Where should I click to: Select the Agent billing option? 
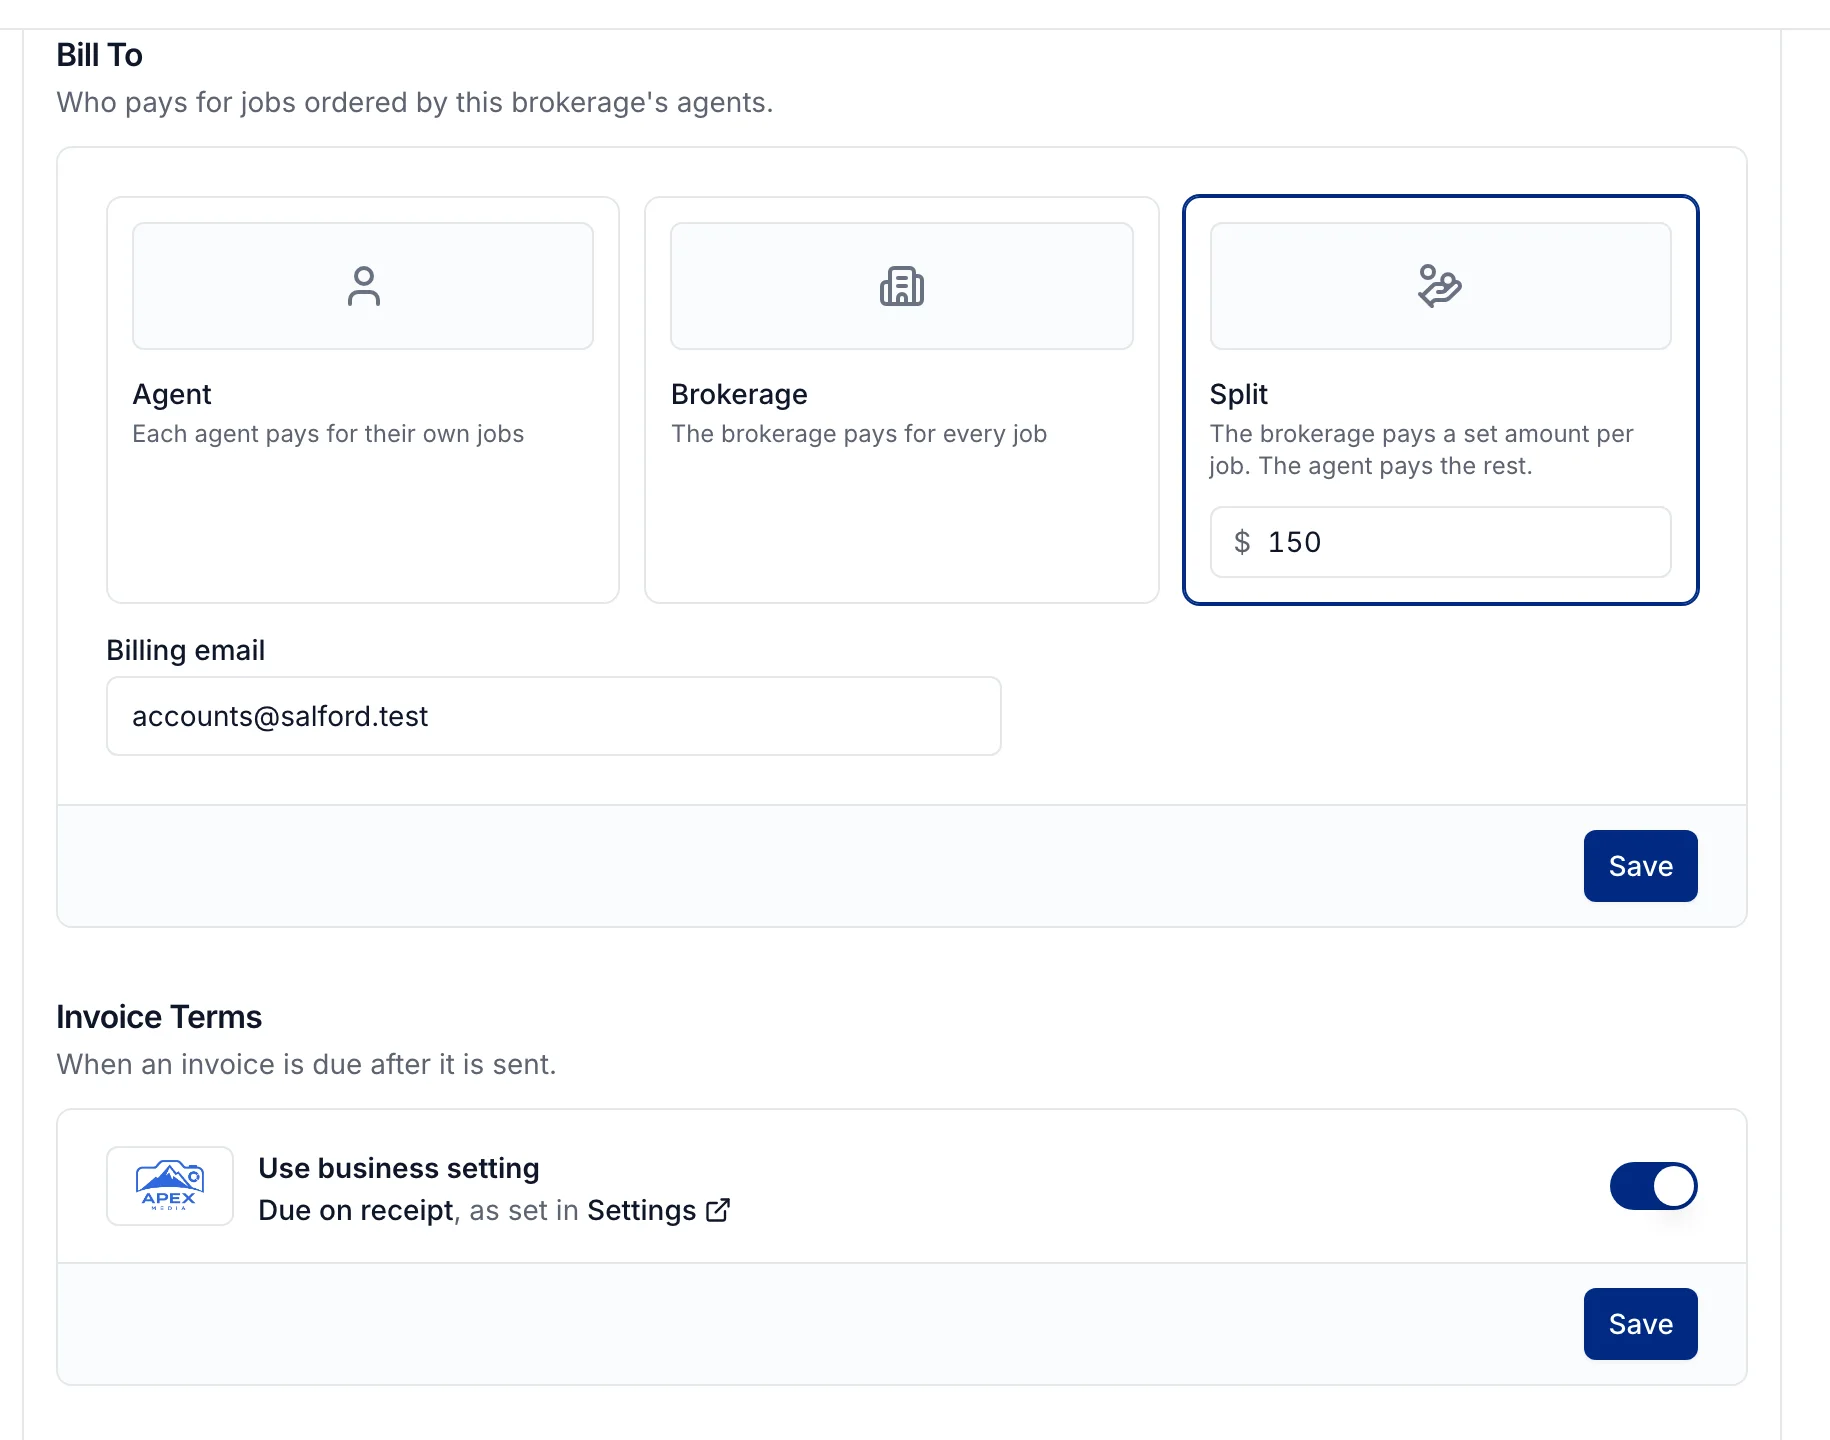[x=363, y=400]
